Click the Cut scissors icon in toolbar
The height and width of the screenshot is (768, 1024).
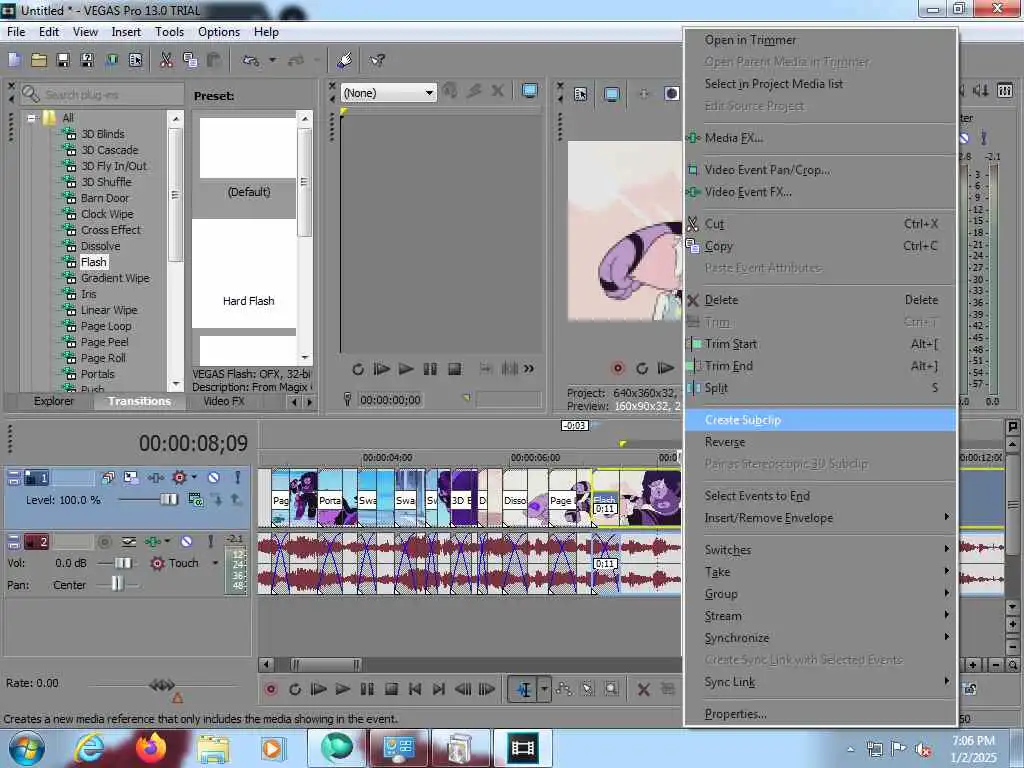[x=167, y=60]
